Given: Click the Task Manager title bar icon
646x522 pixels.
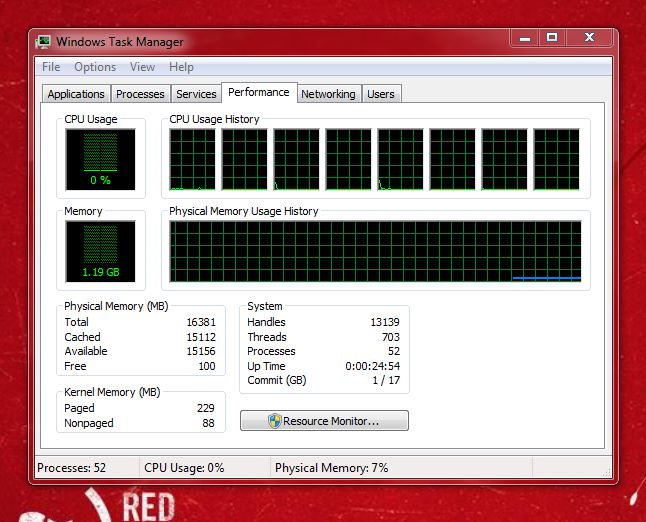Looking at the screenshot, I should click(x=43, y=42).
